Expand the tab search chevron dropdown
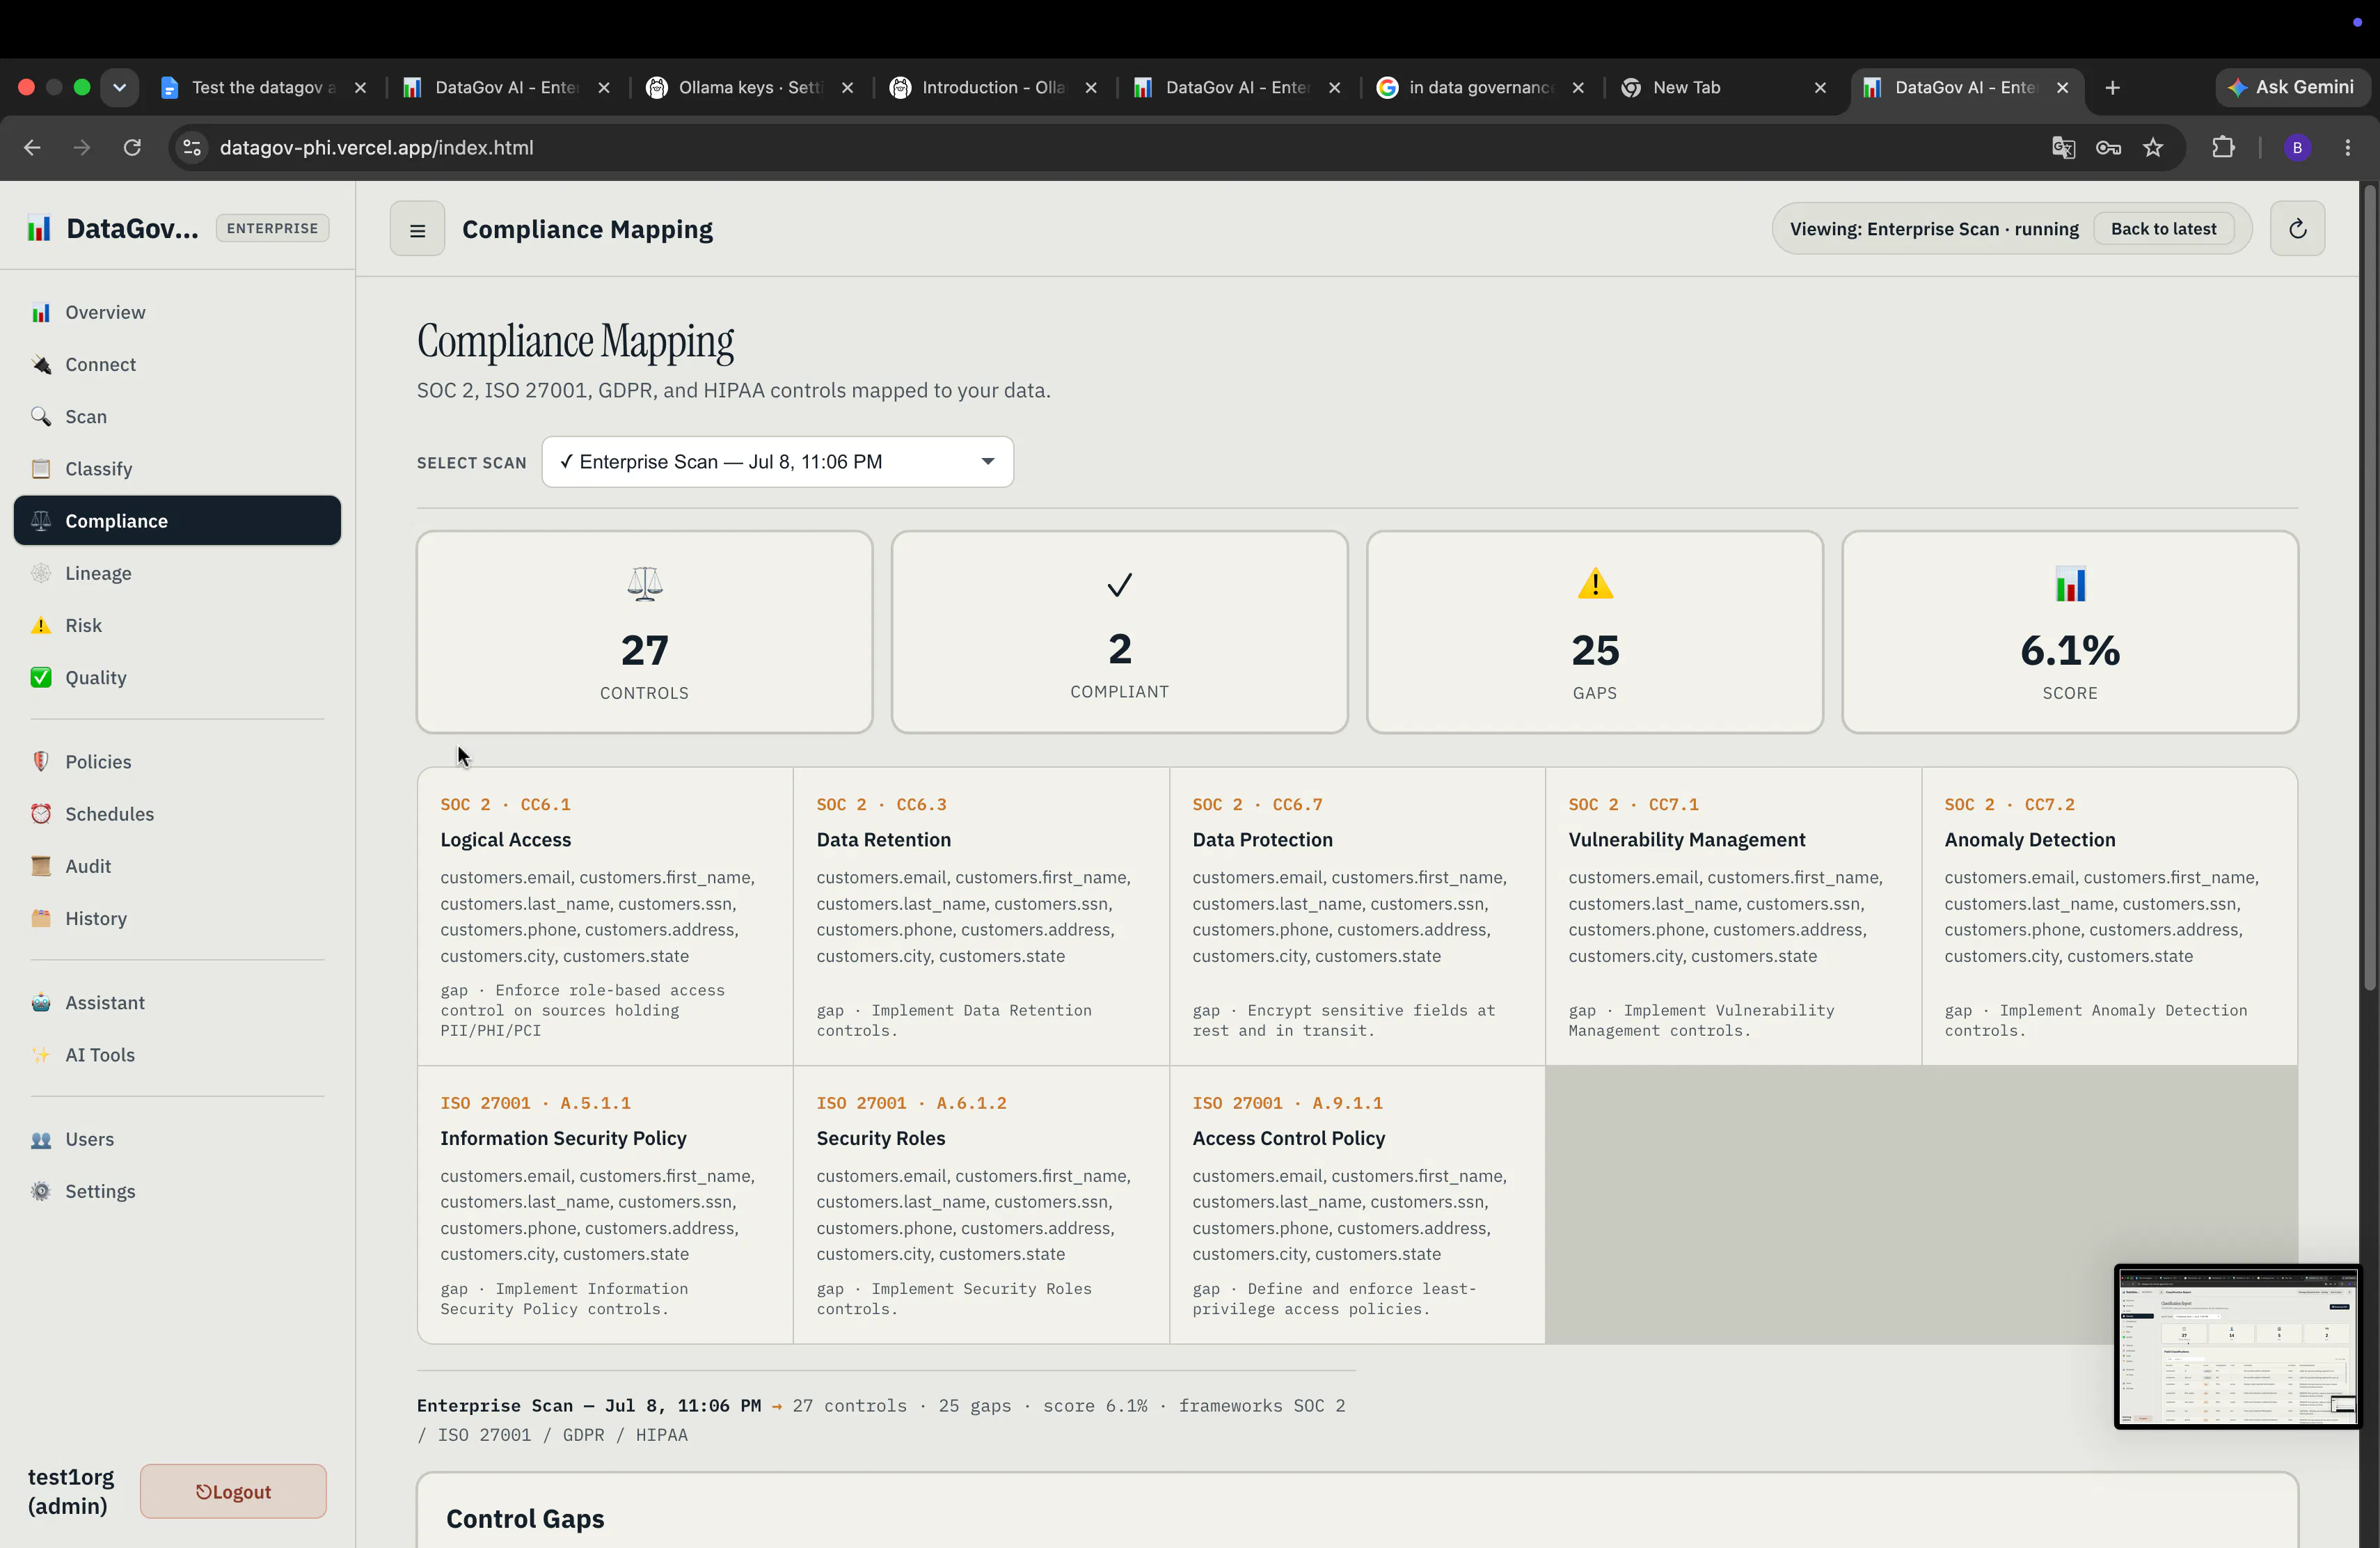The width and height of the screenshot is (2380, 1548). point(119,87)
